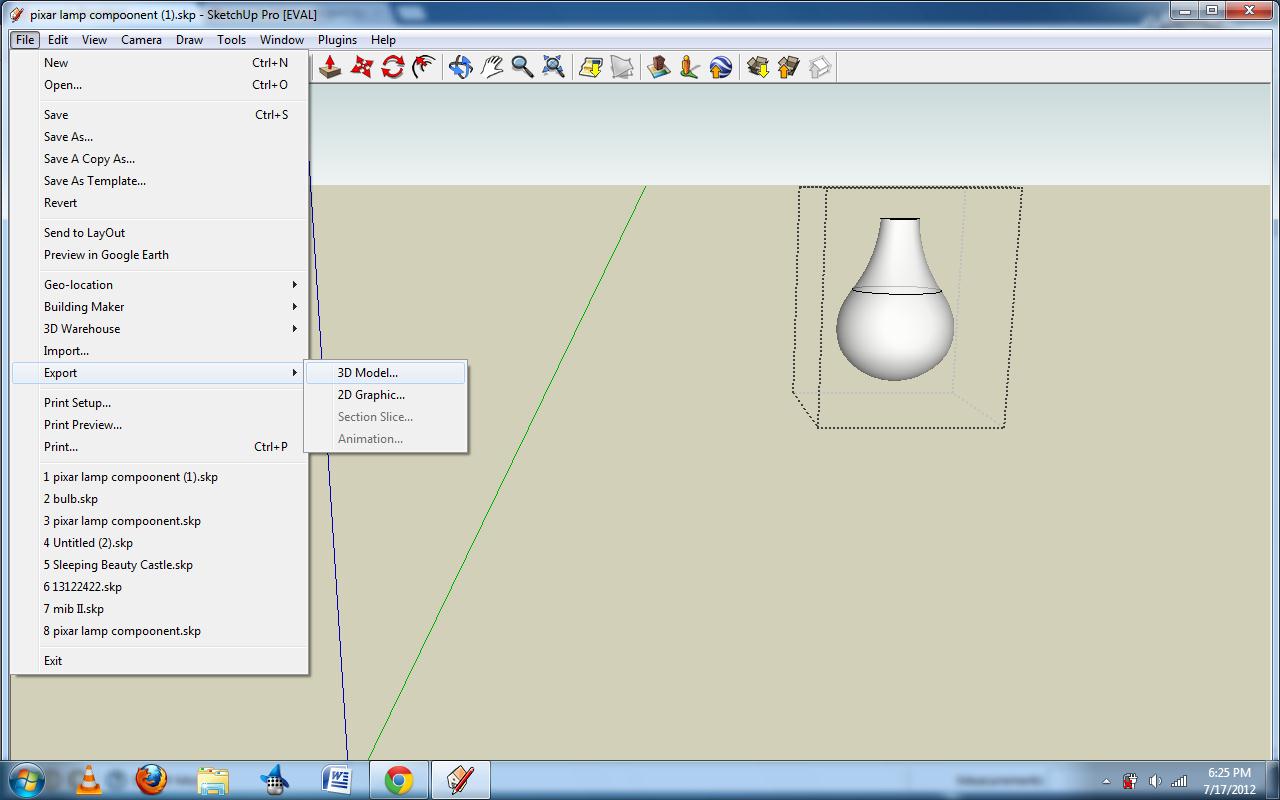This screenshot has width=1280, height=800.
Task: Open recent file 4 Untitled (2).skp
Action: tap(160, 543)
